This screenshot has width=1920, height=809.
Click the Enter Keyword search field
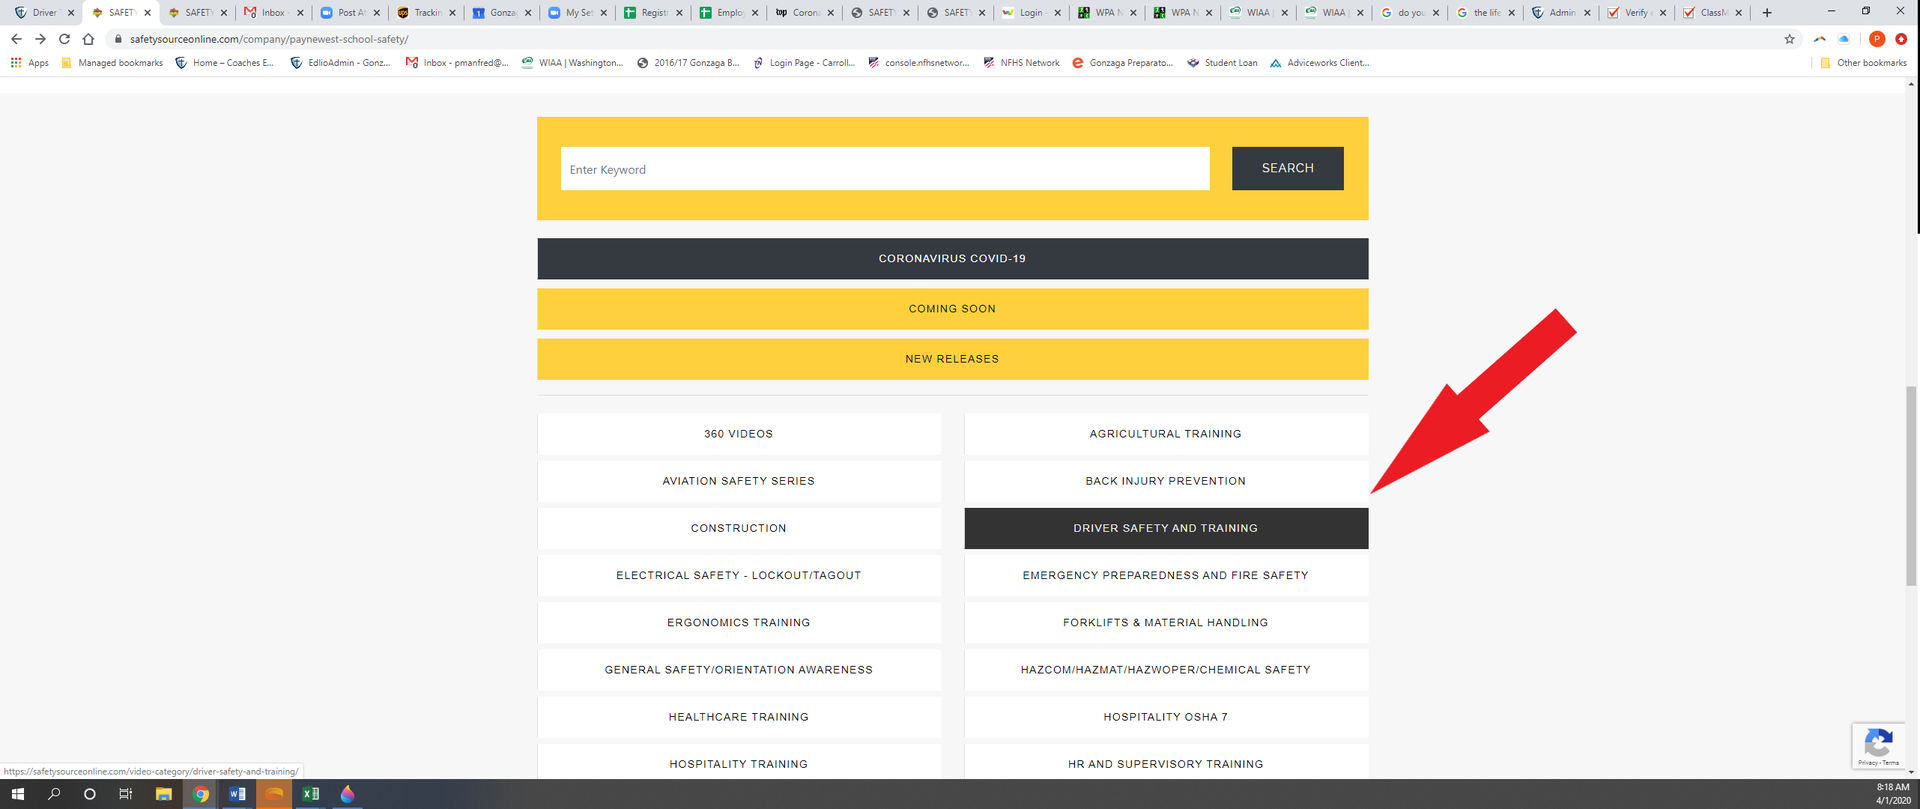coord(884,169)
